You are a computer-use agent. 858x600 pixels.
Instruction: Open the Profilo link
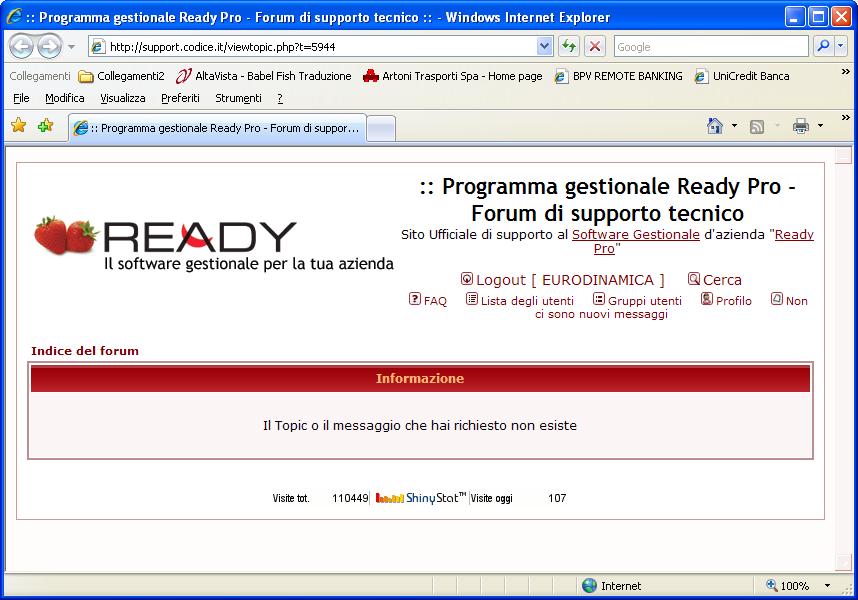[734, 301]
